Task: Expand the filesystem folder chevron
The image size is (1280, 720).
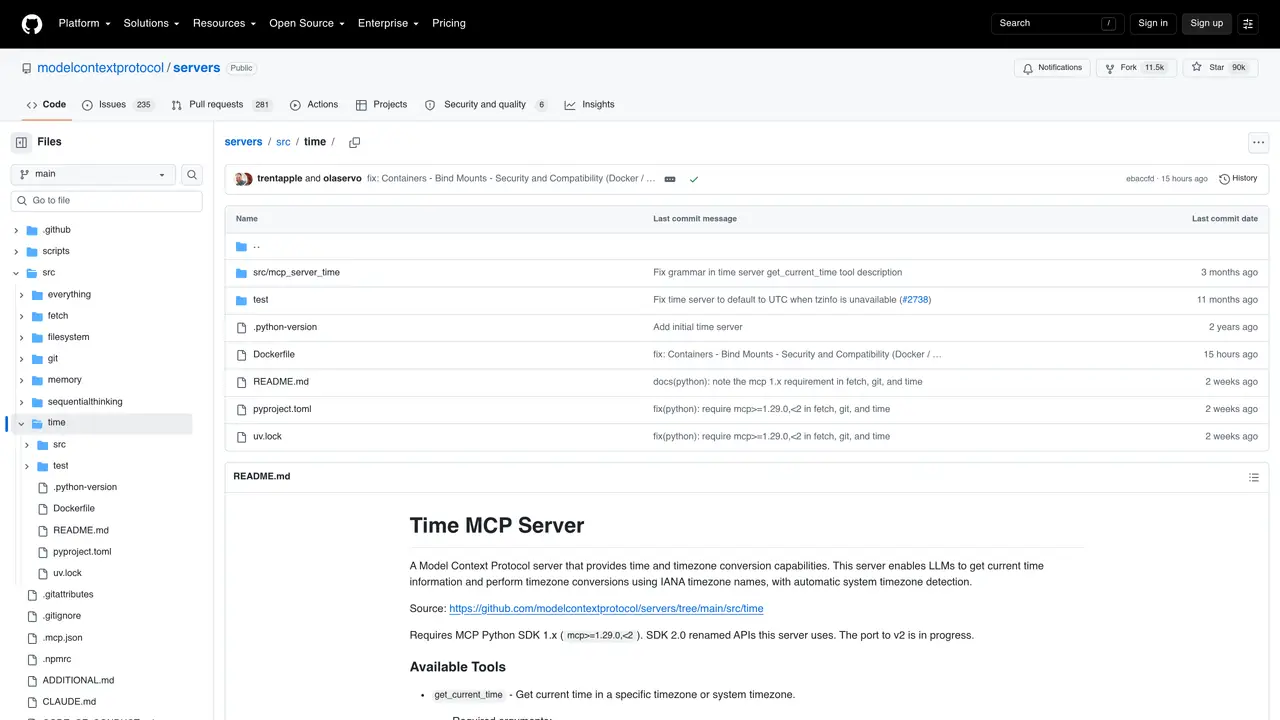Action: point(21,338)
